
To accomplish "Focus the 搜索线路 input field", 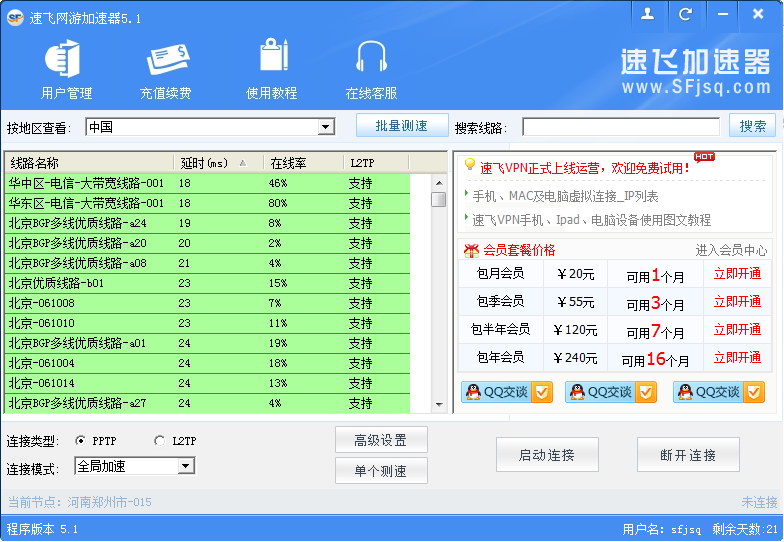I will (621, 127).
